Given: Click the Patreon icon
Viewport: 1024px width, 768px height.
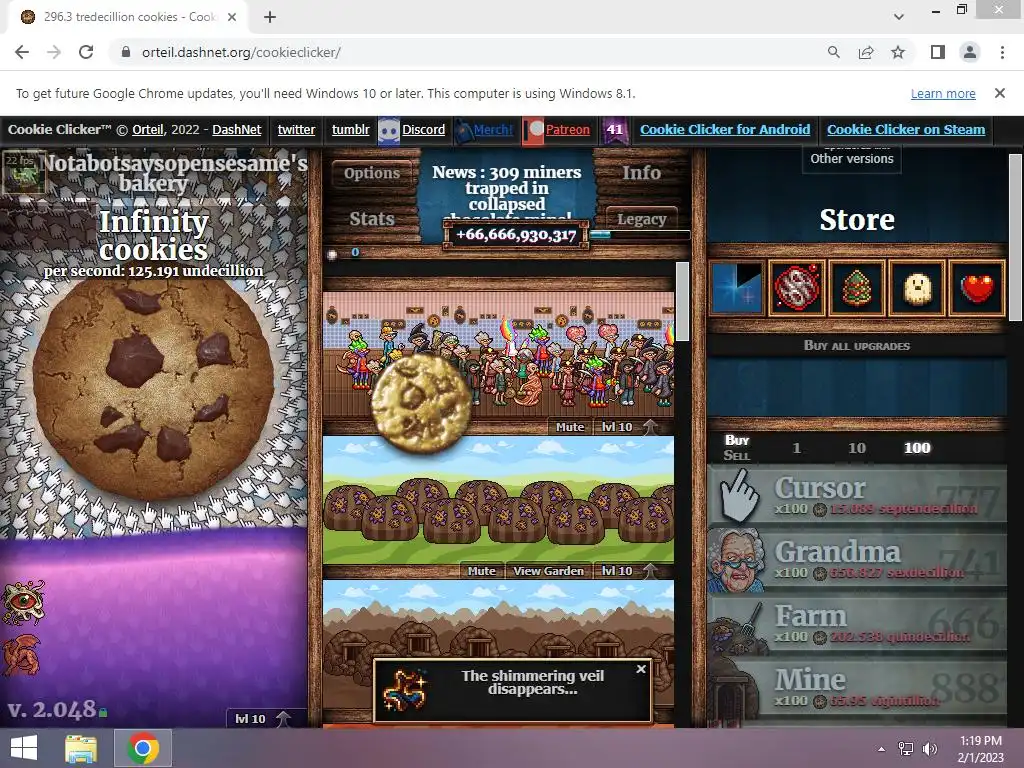Looking at the screenshot, I should pyautogui.click(x=534, y=131).
